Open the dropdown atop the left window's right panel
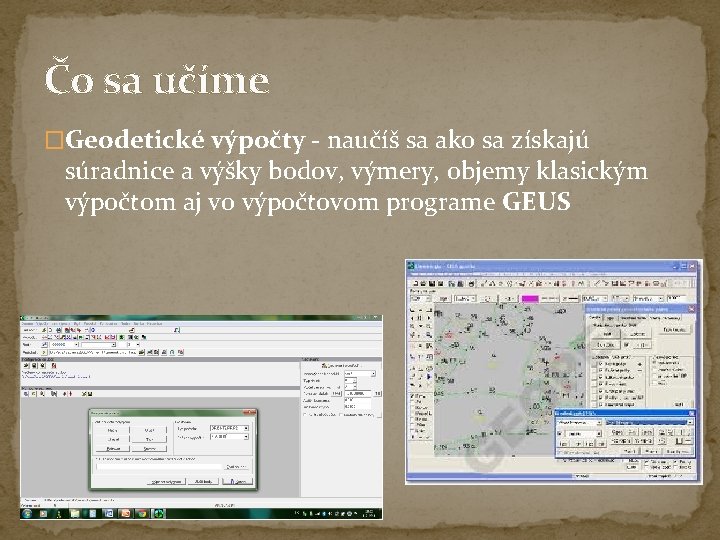The width and height of the screenshot is (720, 540). [360, 374]
